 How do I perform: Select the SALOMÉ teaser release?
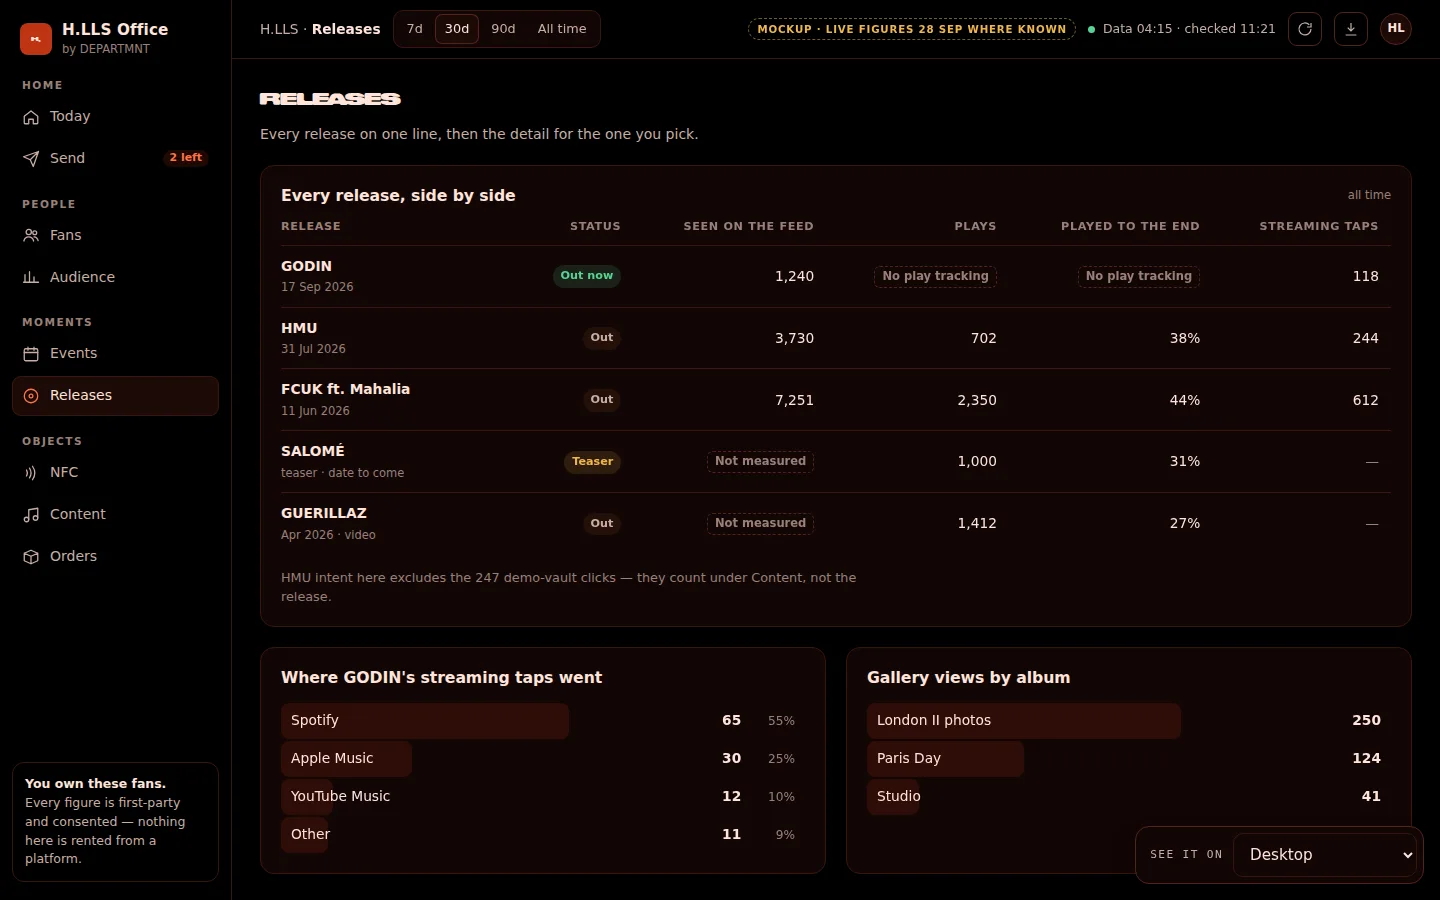(312, 452)
